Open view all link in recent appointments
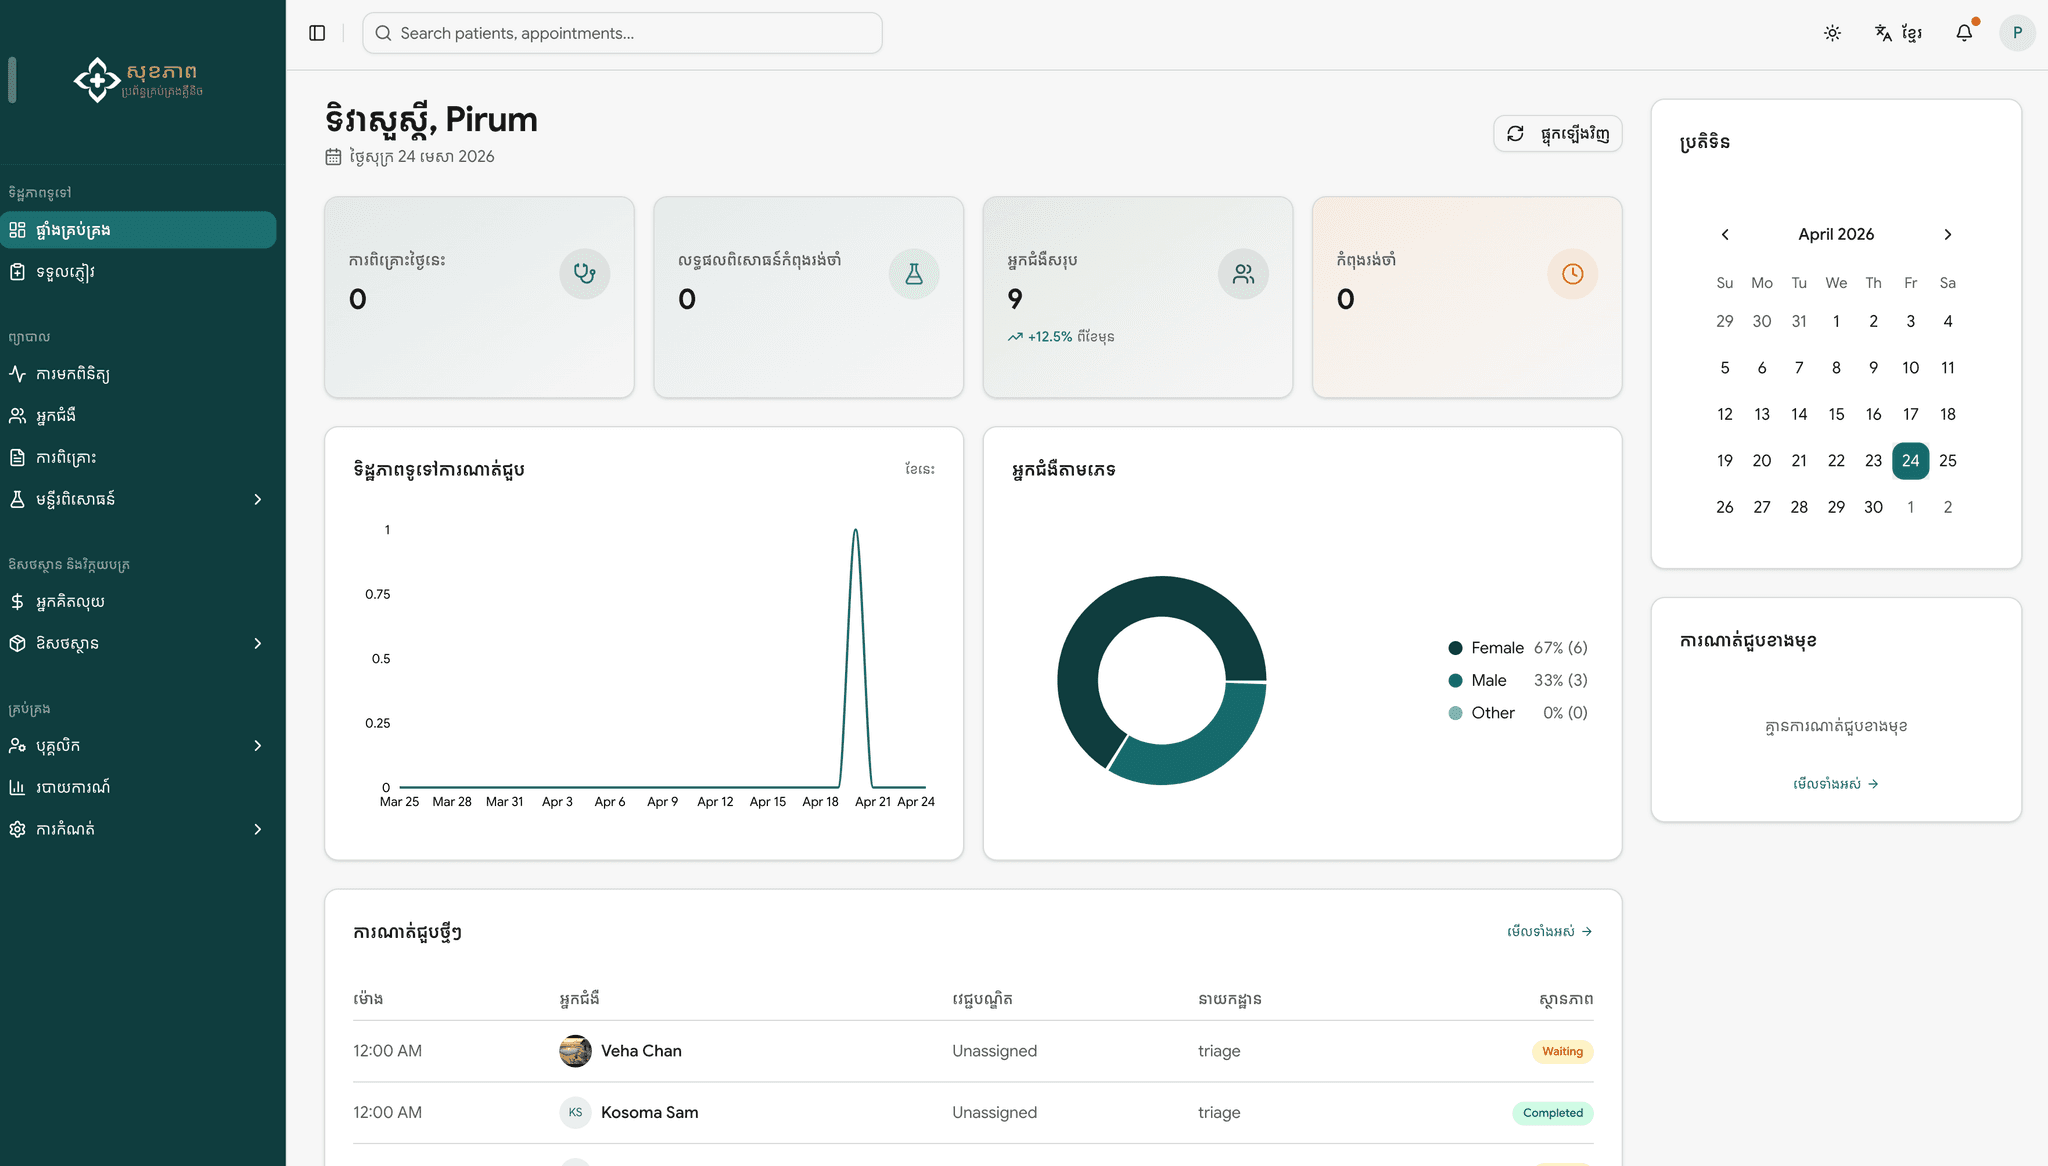 click(1549, 932)
